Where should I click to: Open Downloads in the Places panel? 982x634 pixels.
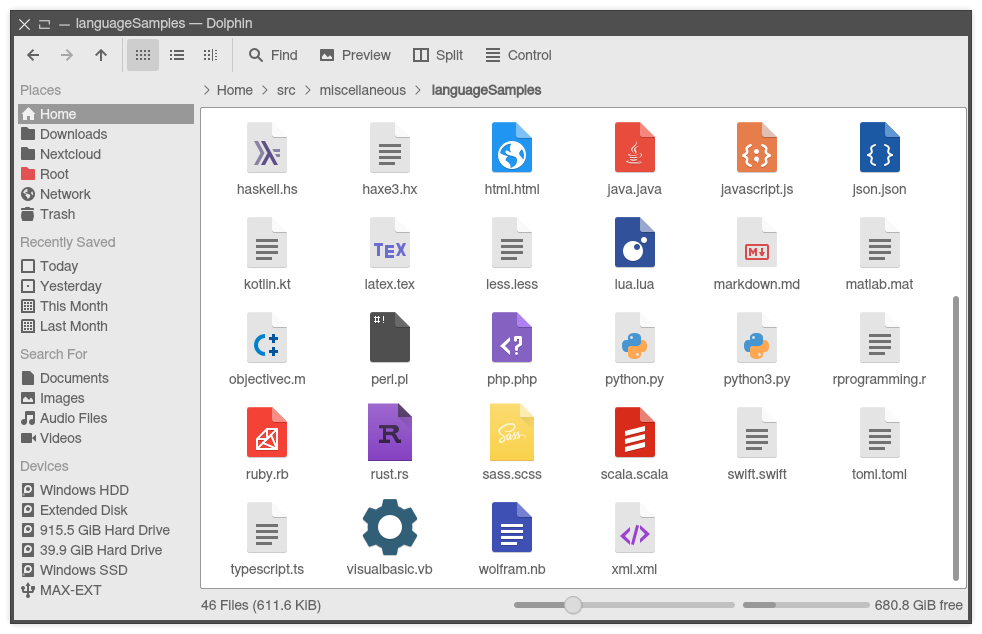tap(106, 134)
